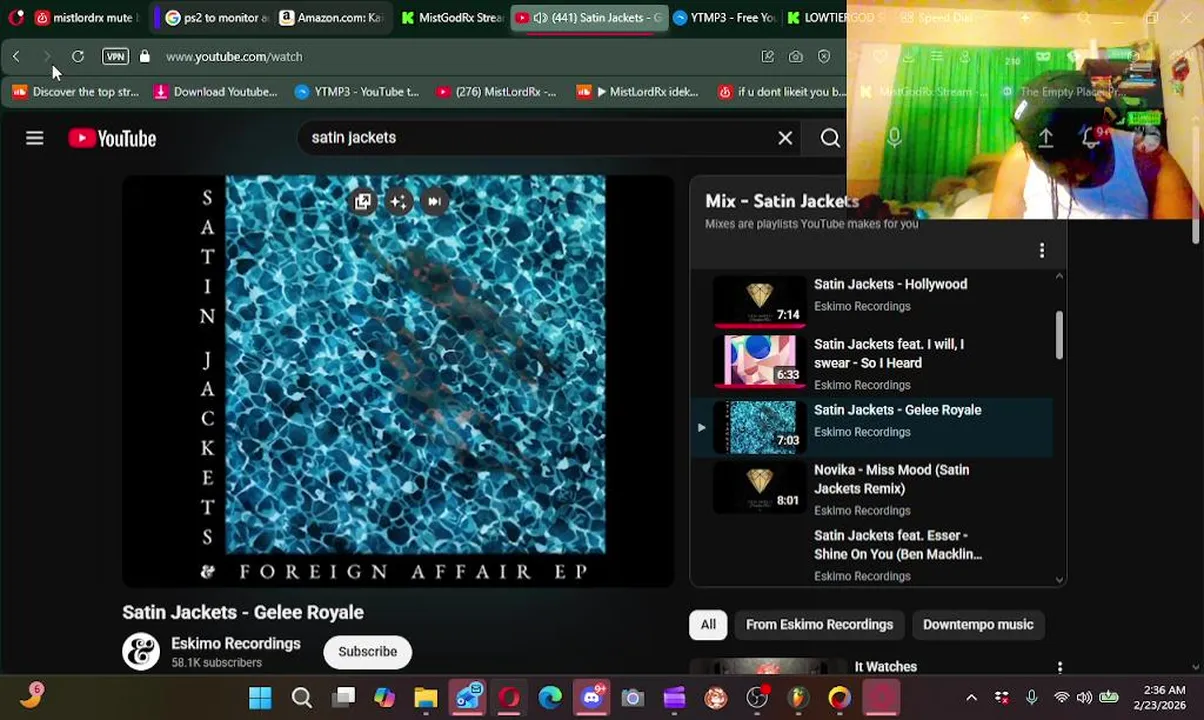Viewport: 1204px width, 720px height.
Task: Open bookmark 'if u dont likeit you b...'
Action: coord(781,92)
